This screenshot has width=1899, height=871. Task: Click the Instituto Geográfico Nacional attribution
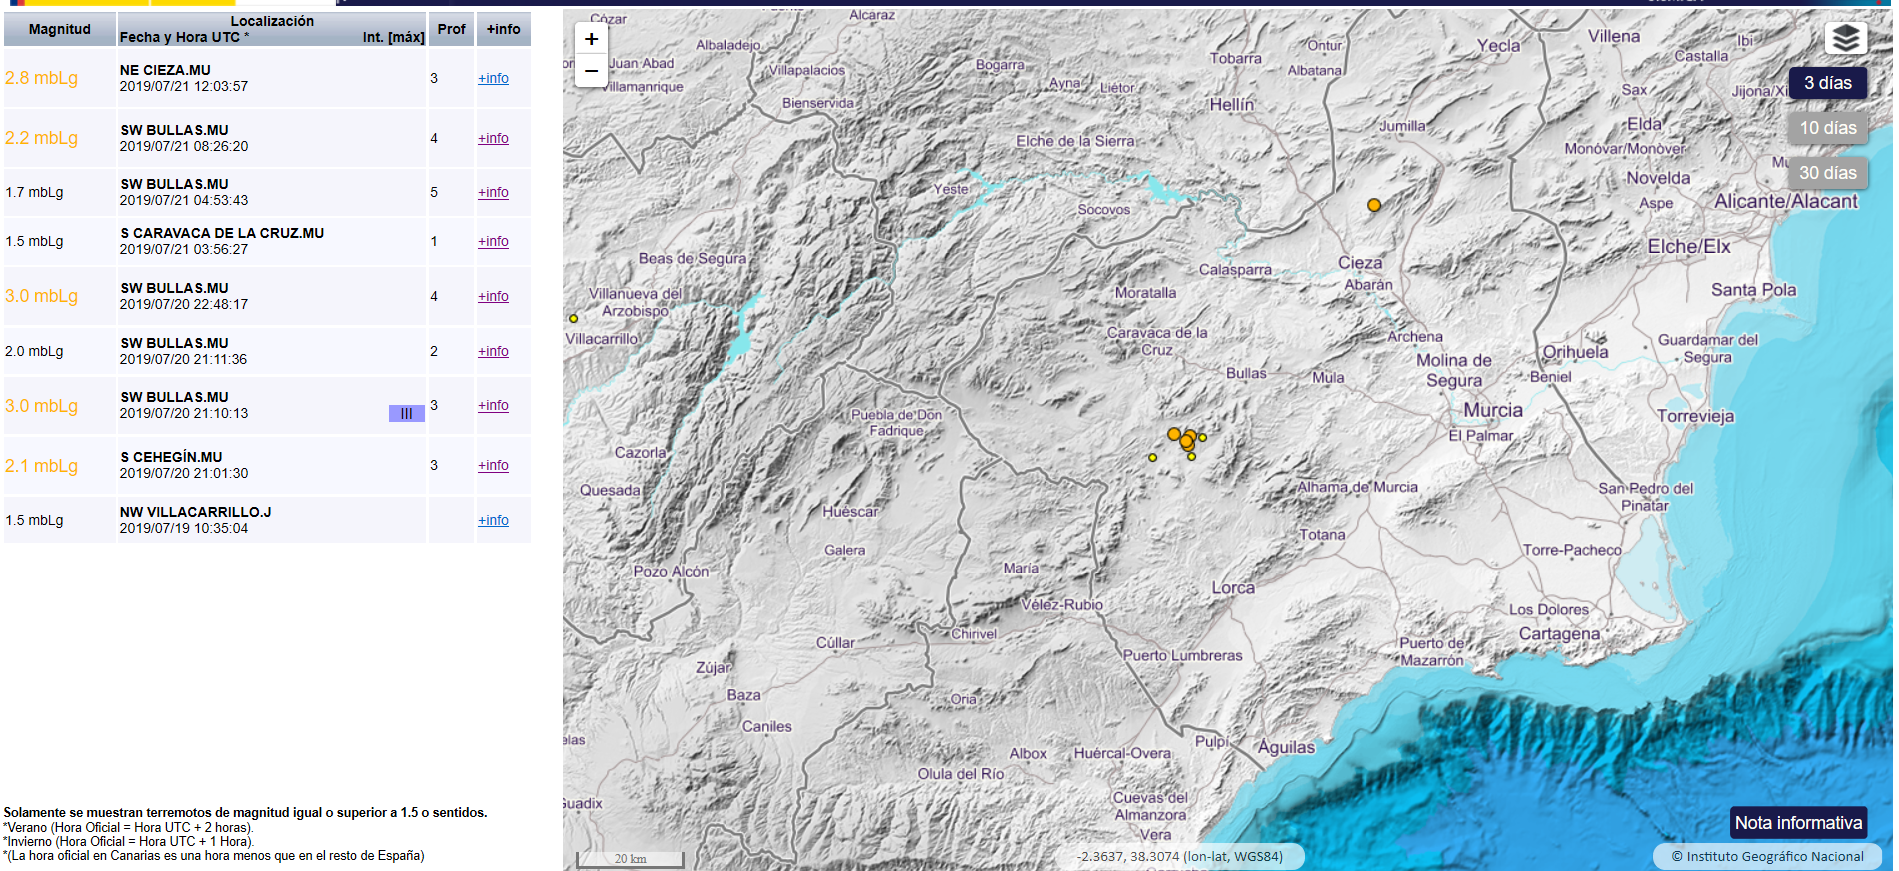click(1767, 856)
